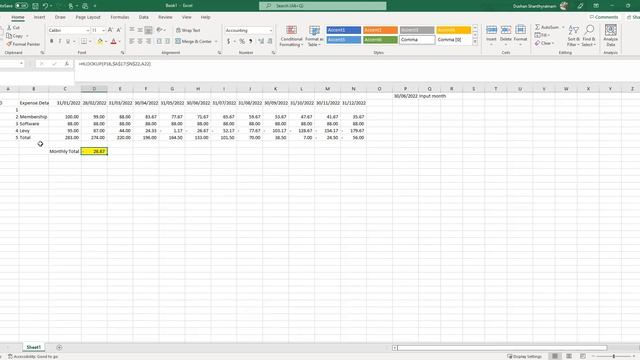Open the Formulas tab
Screen dimensions: 640x360
(120, 17)
